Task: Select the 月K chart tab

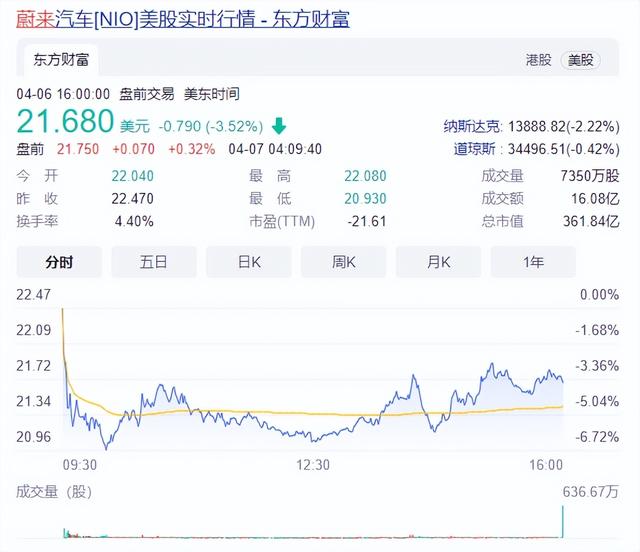Action: click(x=438, y=262)
